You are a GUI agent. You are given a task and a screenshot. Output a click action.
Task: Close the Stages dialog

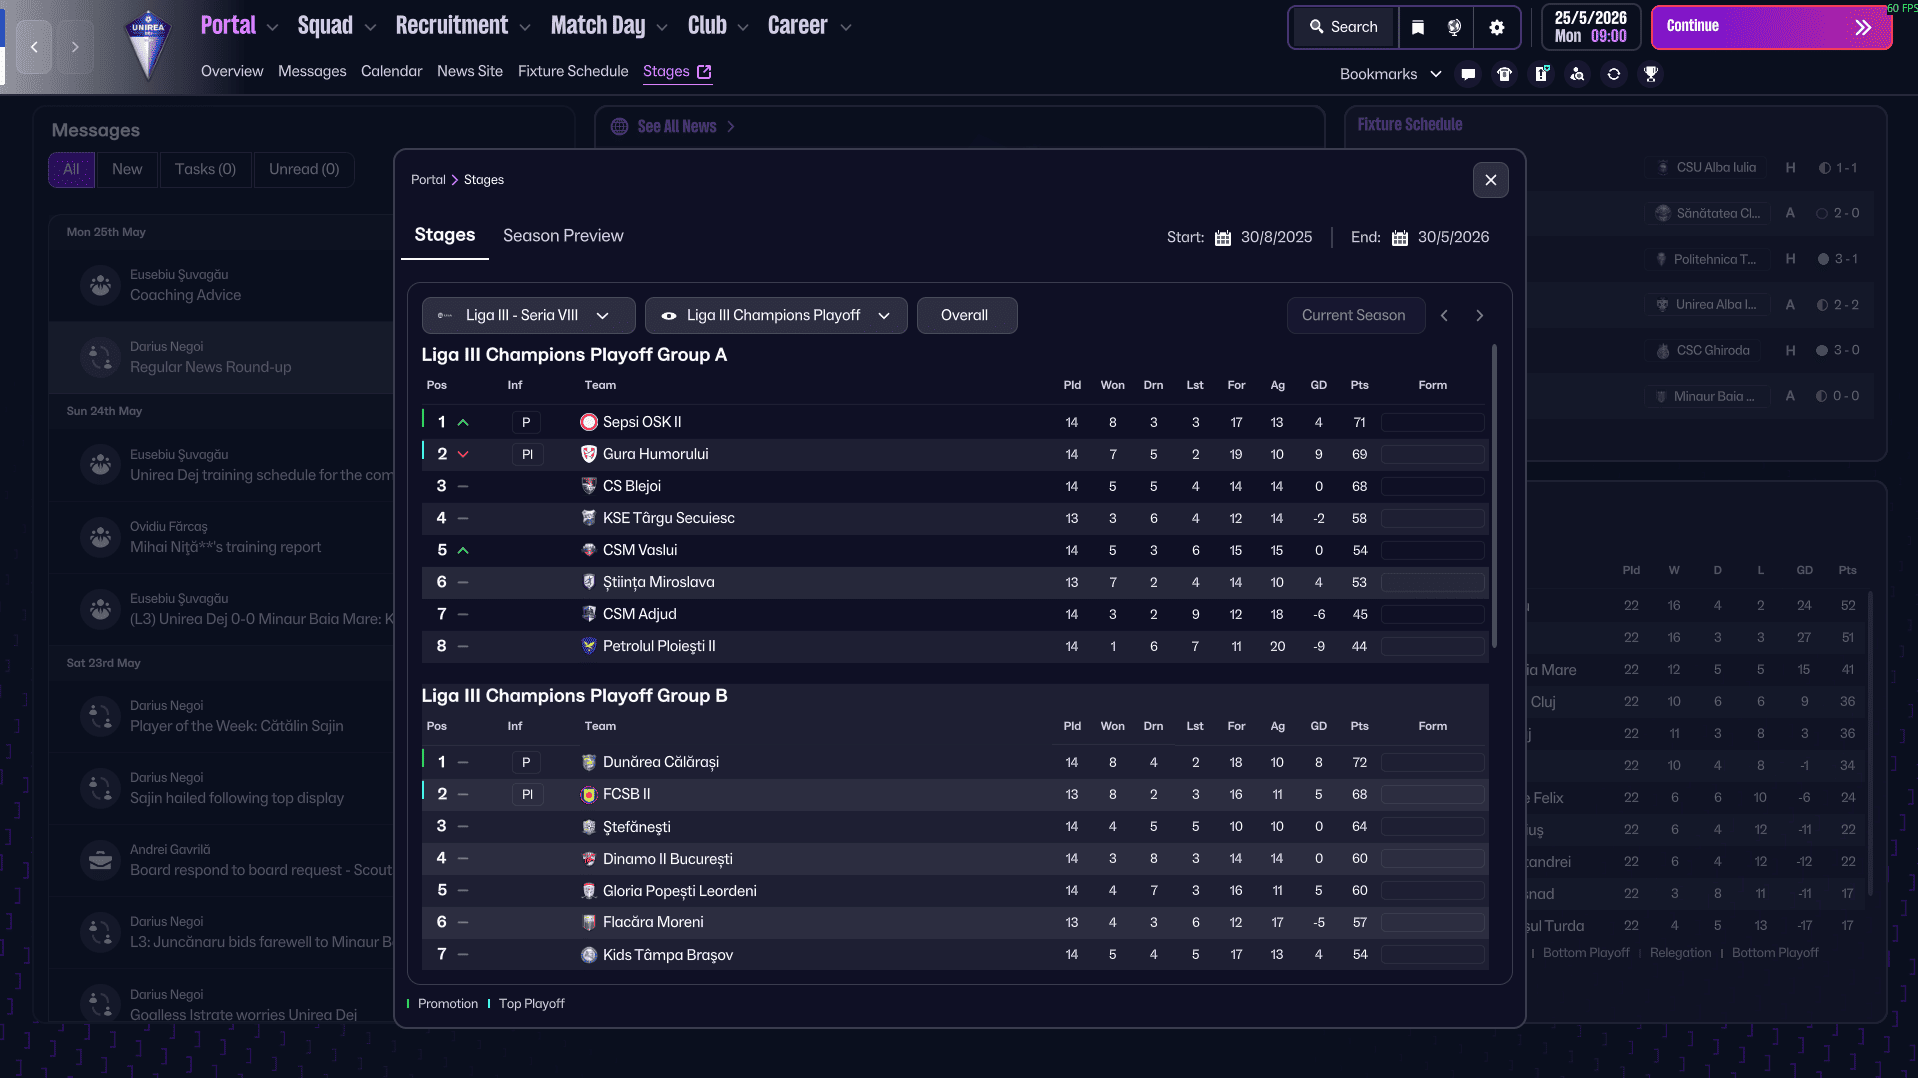pos(1490,180)
